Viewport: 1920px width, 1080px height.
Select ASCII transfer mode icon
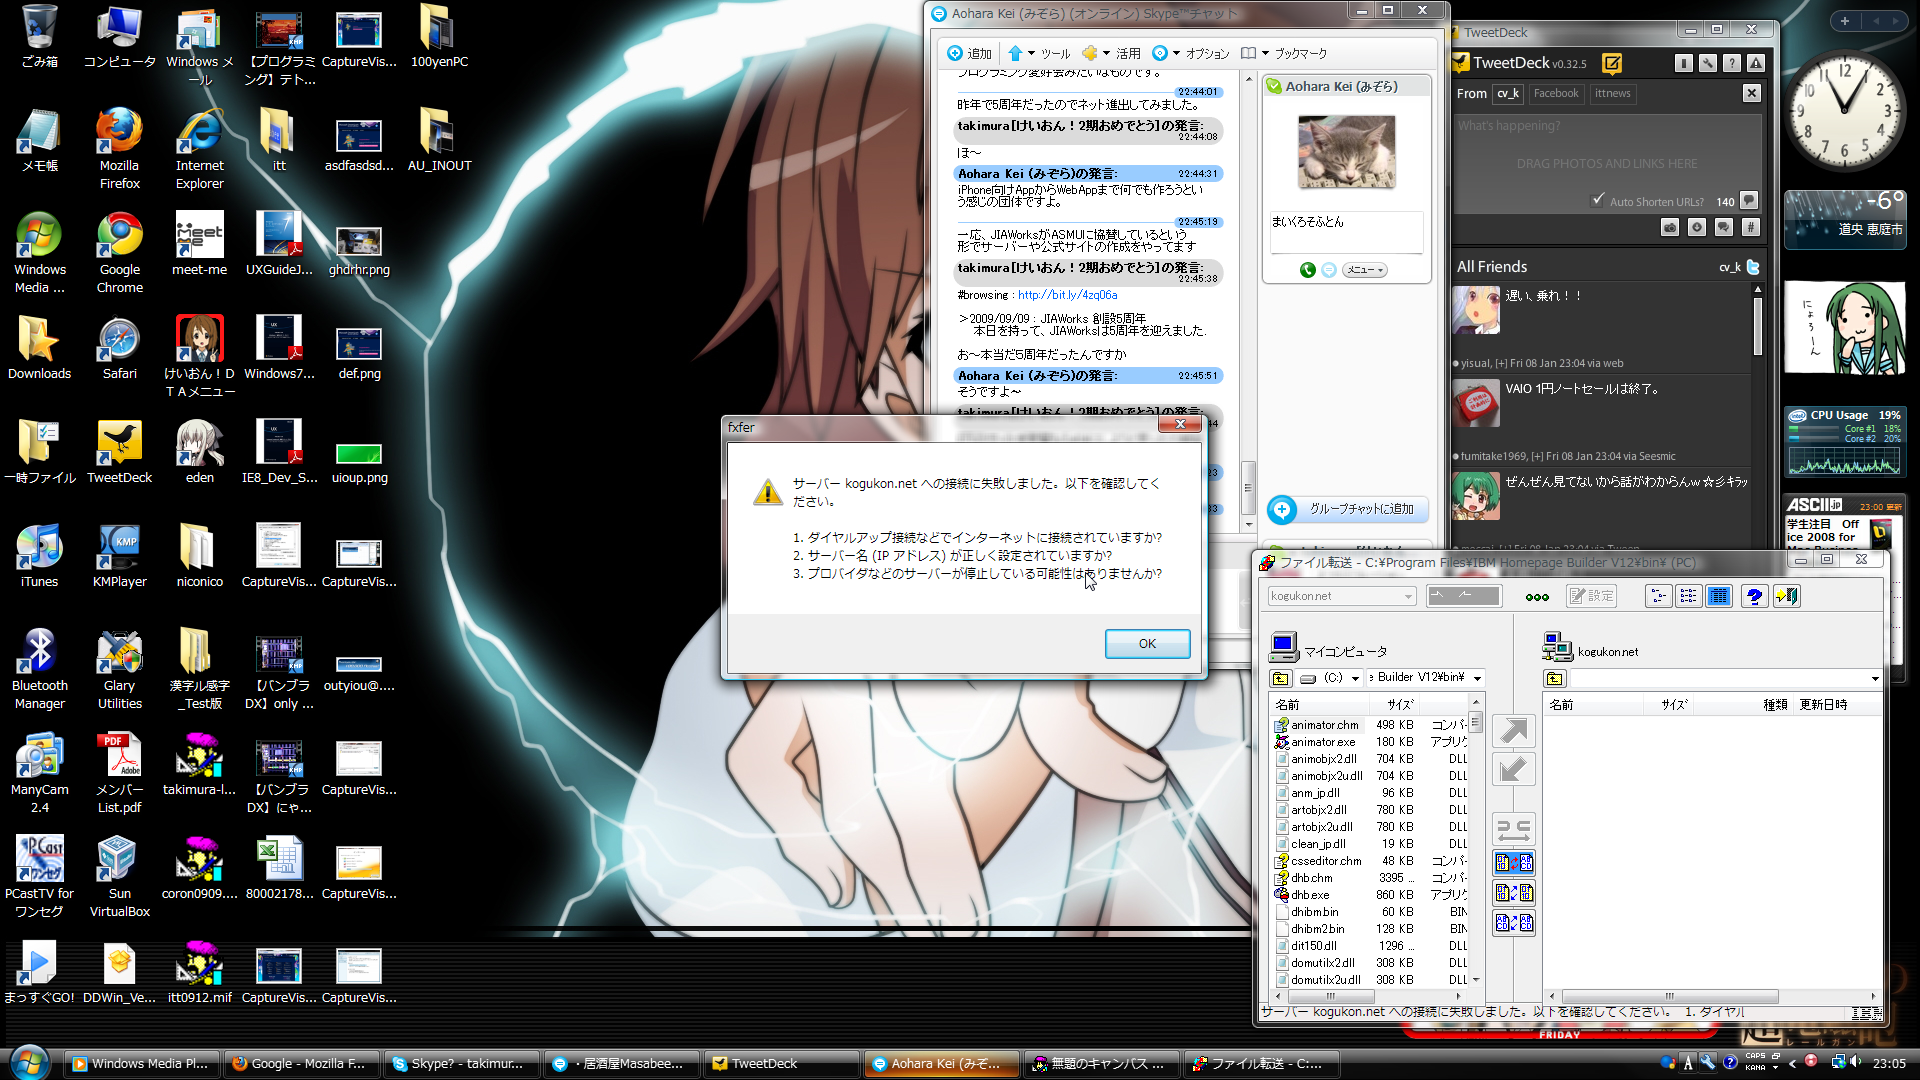(1513, 923)
